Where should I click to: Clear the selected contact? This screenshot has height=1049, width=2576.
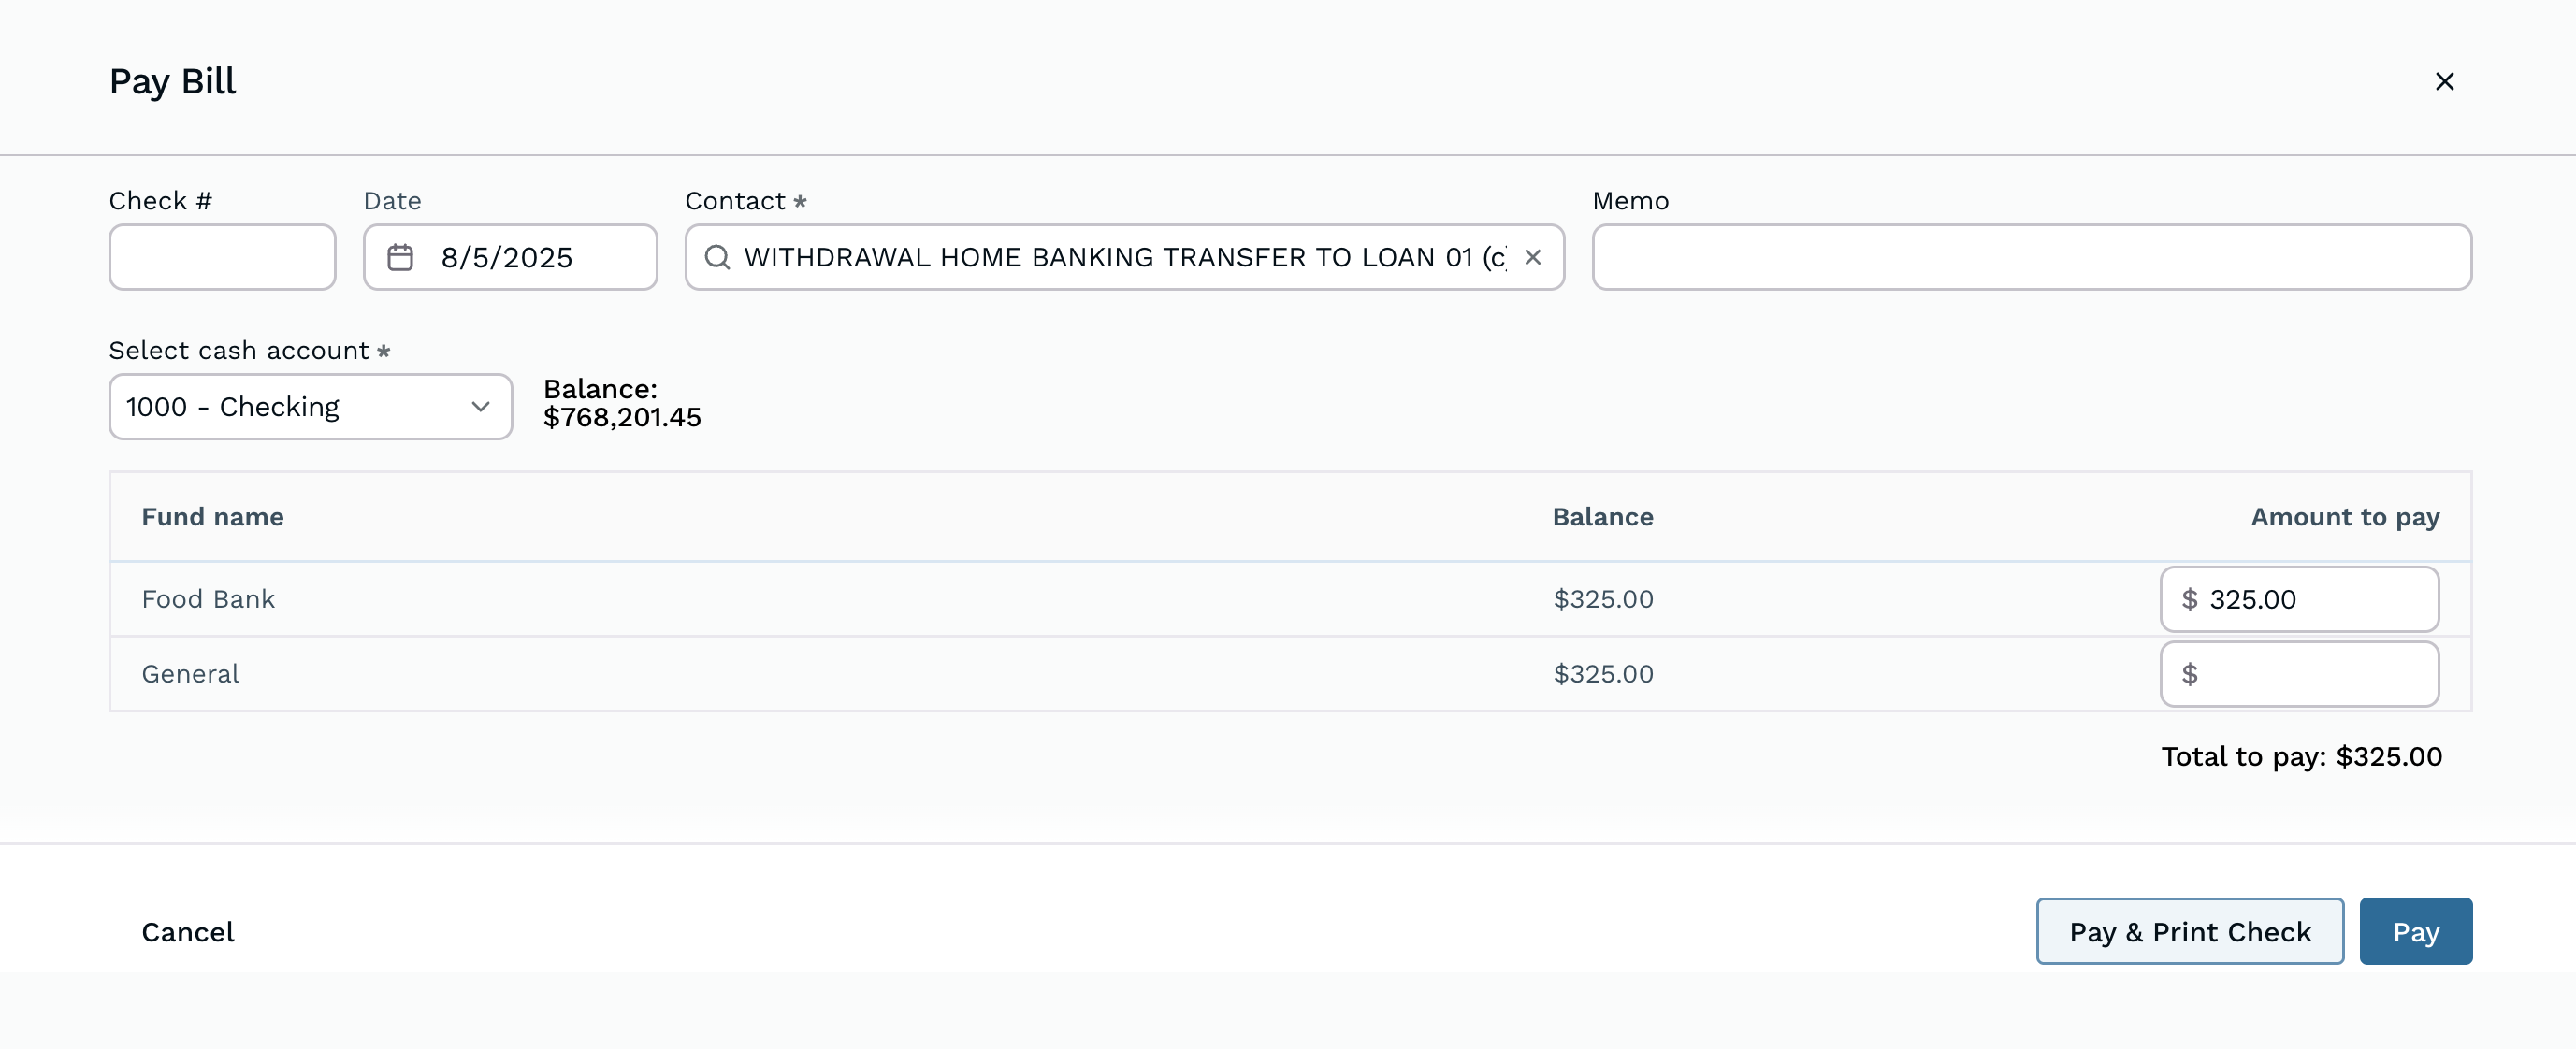1532,258
